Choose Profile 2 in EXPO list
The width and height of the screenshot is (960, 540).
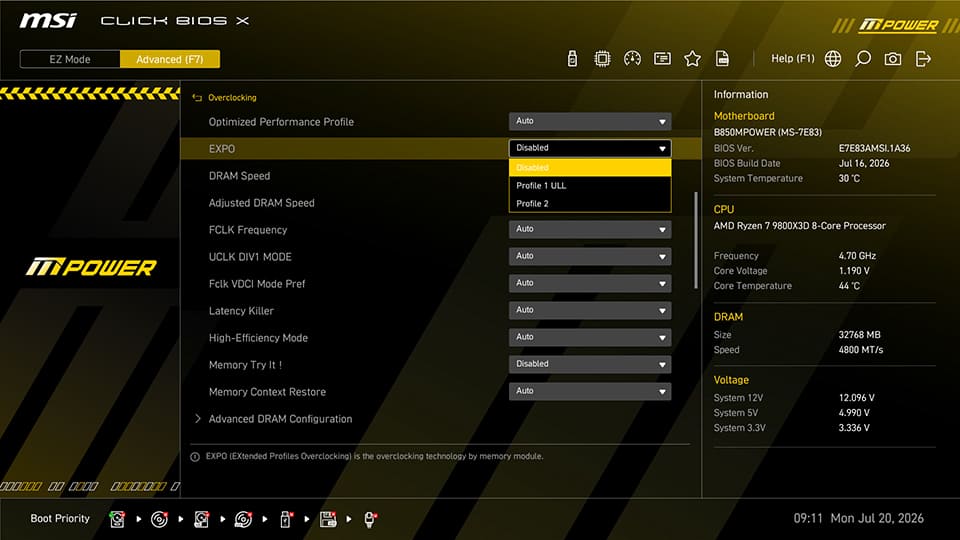[590, 203]
